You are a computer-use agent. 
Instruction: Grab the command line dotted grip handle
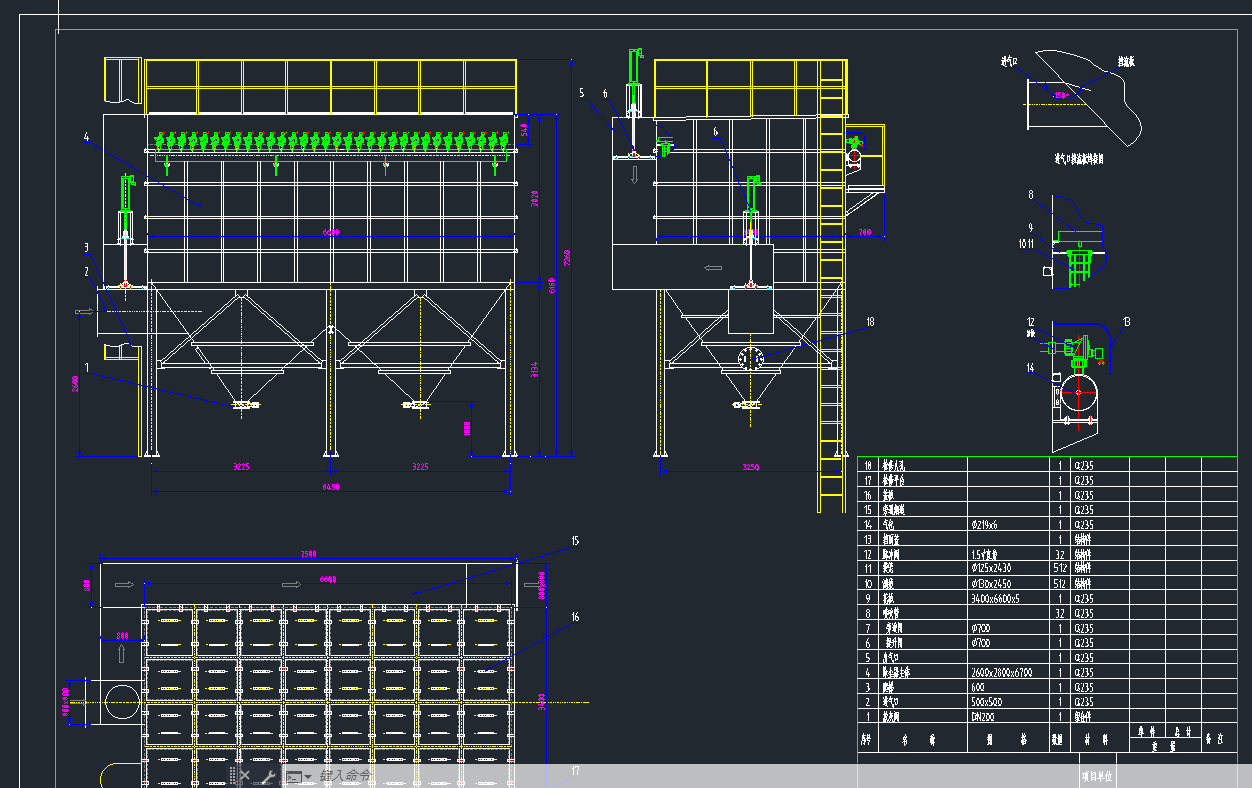[232, 776]
